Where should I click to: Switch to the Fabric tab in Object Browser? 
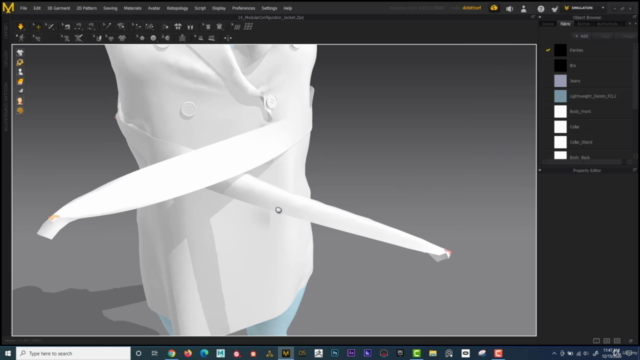(x=565, y=24)
